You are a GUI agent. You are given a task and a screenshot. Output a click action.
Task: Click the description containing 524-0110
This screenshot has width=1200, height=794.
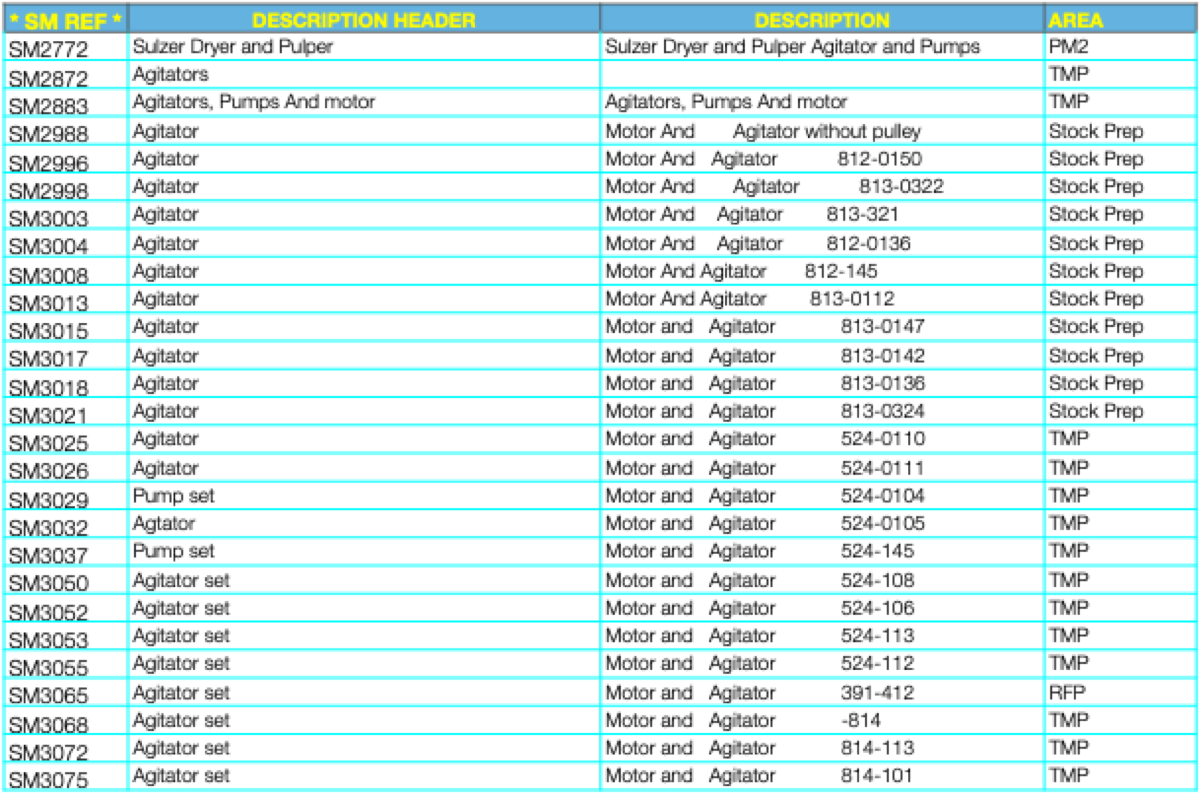tap(822, 439)
